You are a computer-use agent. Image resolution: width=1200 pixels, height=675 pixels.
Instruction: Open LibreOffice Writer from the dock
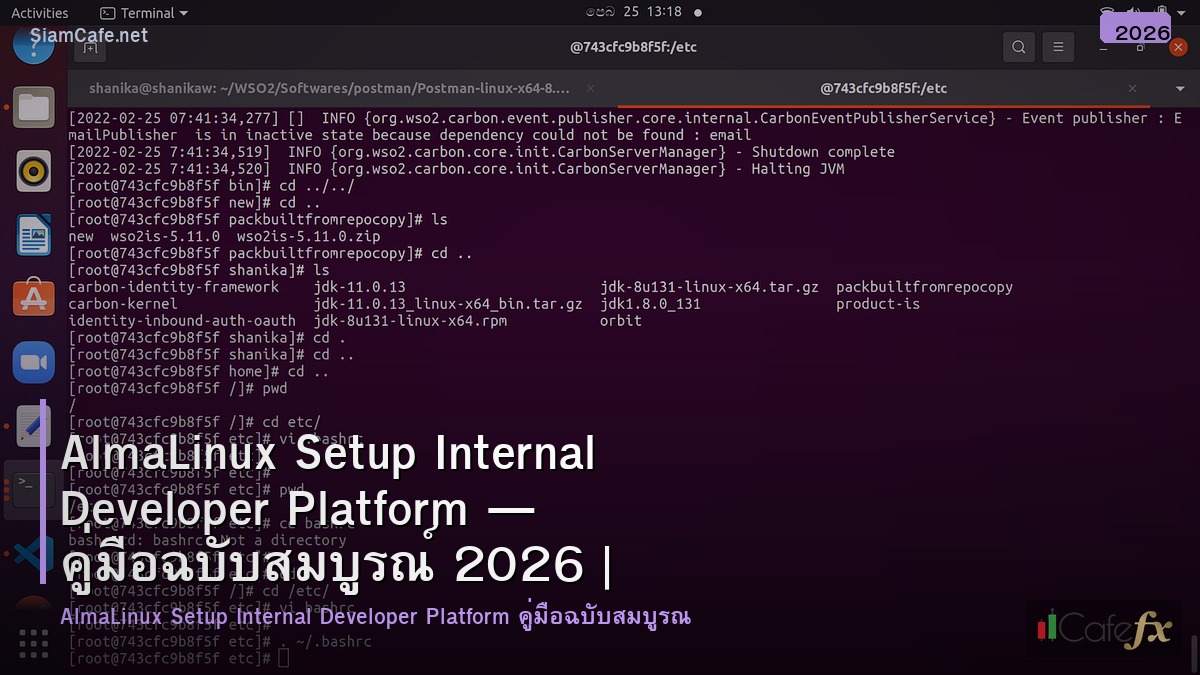tap(33, 234)
